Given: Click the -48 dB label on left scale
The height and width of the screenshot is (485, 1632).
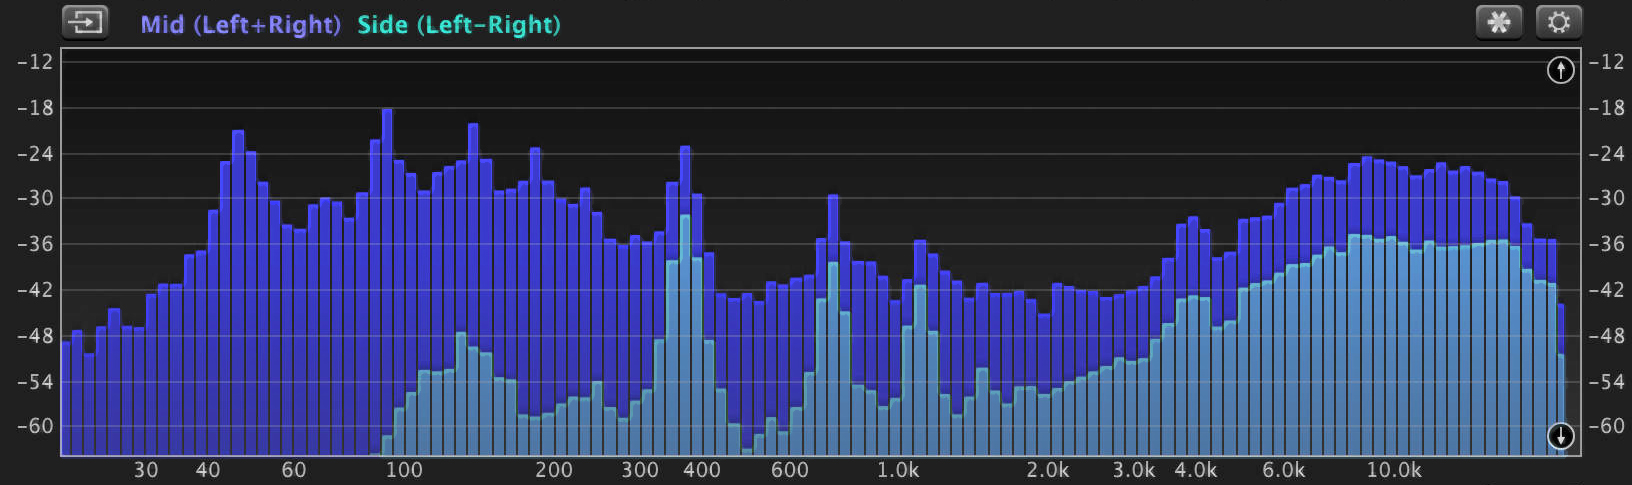Looking at the screenshot, I should [x=35, y=336].
